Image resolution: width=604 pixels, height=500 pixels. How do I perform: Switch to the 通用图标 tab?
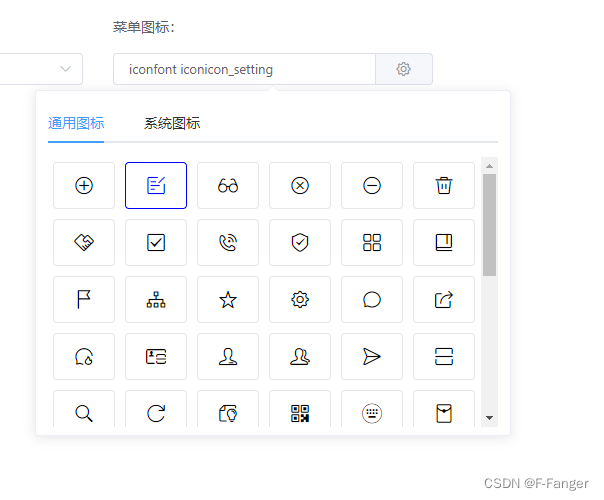[76, 124]
